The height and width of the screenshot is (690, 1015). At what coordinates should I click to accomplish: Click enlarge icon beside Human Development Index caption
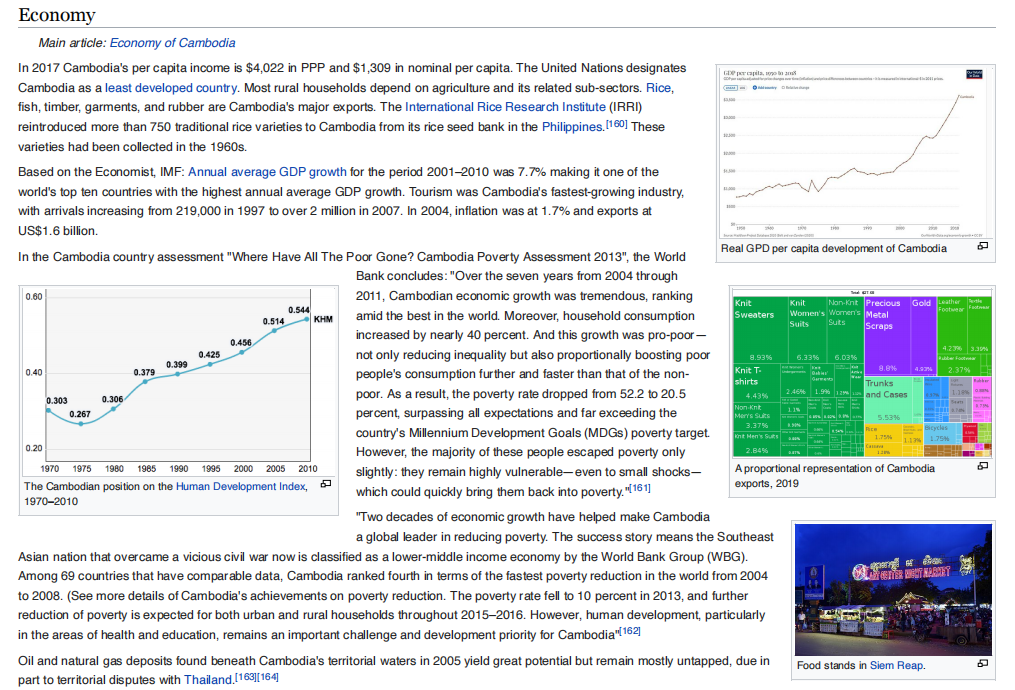[326, 484]
